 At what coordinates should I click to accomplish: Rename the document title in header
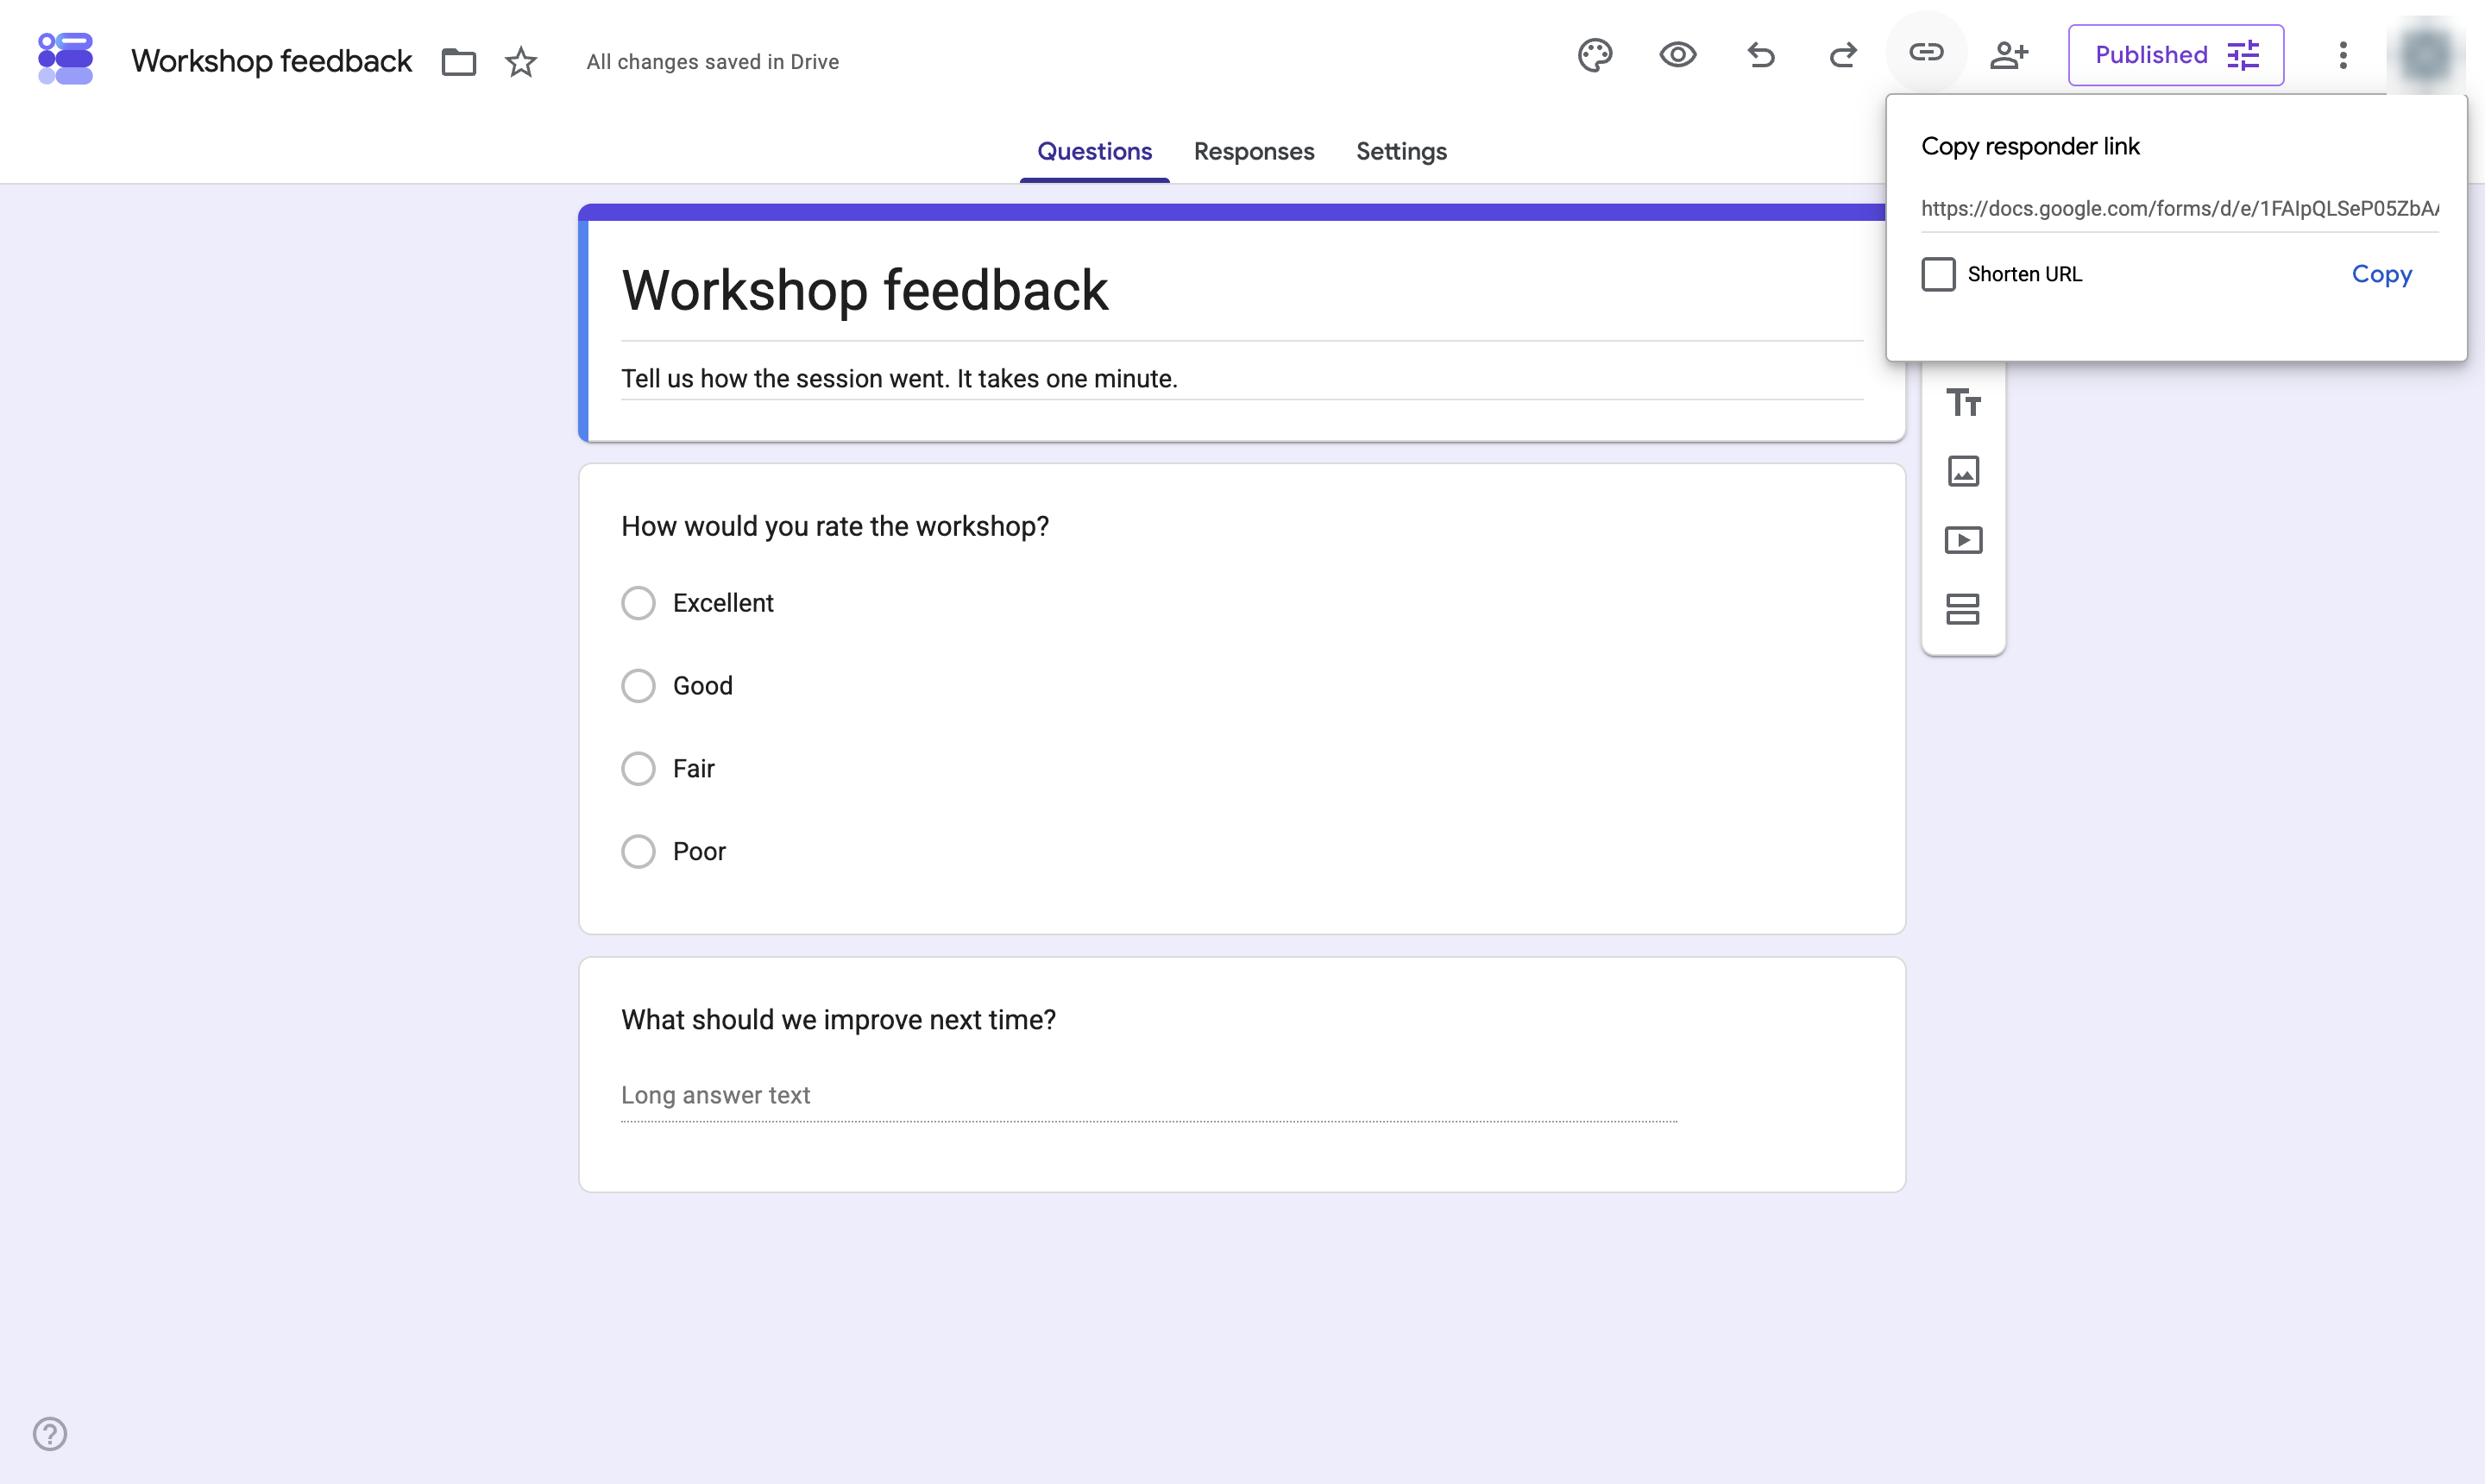(271, 61)
